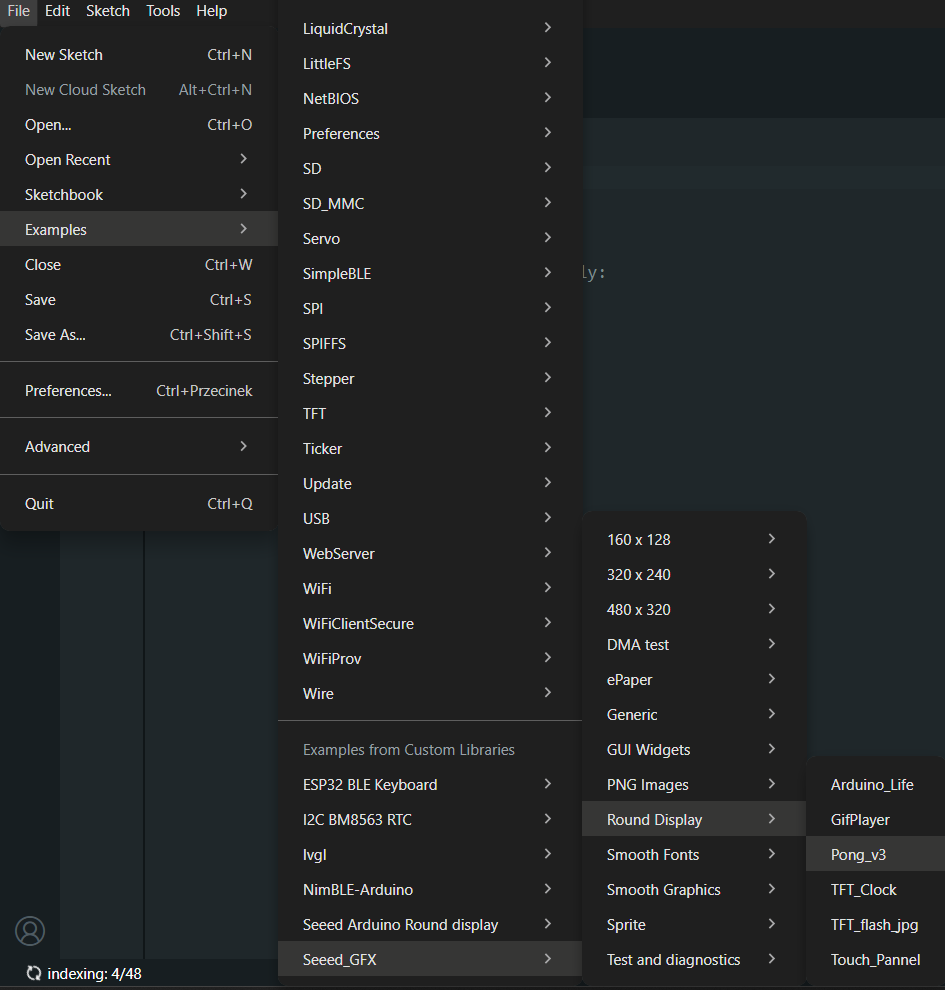Open the Help menu
The width and height of the screenshot is (945, 990).
[211, 11]
